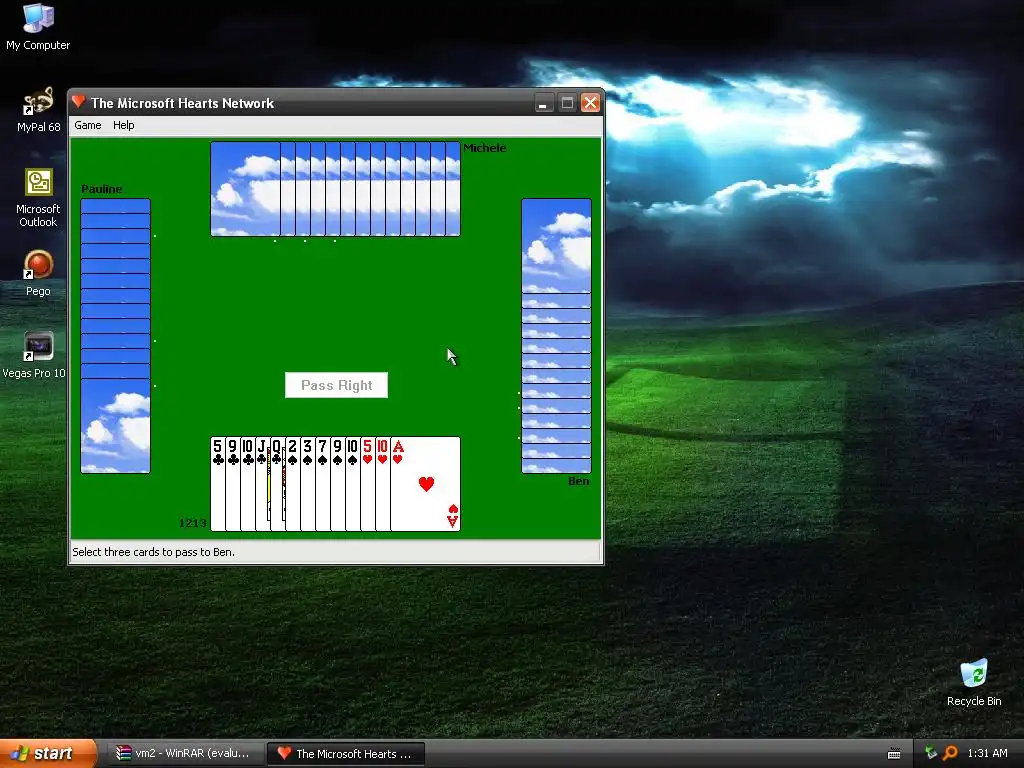Viewport: 1024px width, 768px height.
Task: Maximize the Hearts window
Action: pos(567,103)
